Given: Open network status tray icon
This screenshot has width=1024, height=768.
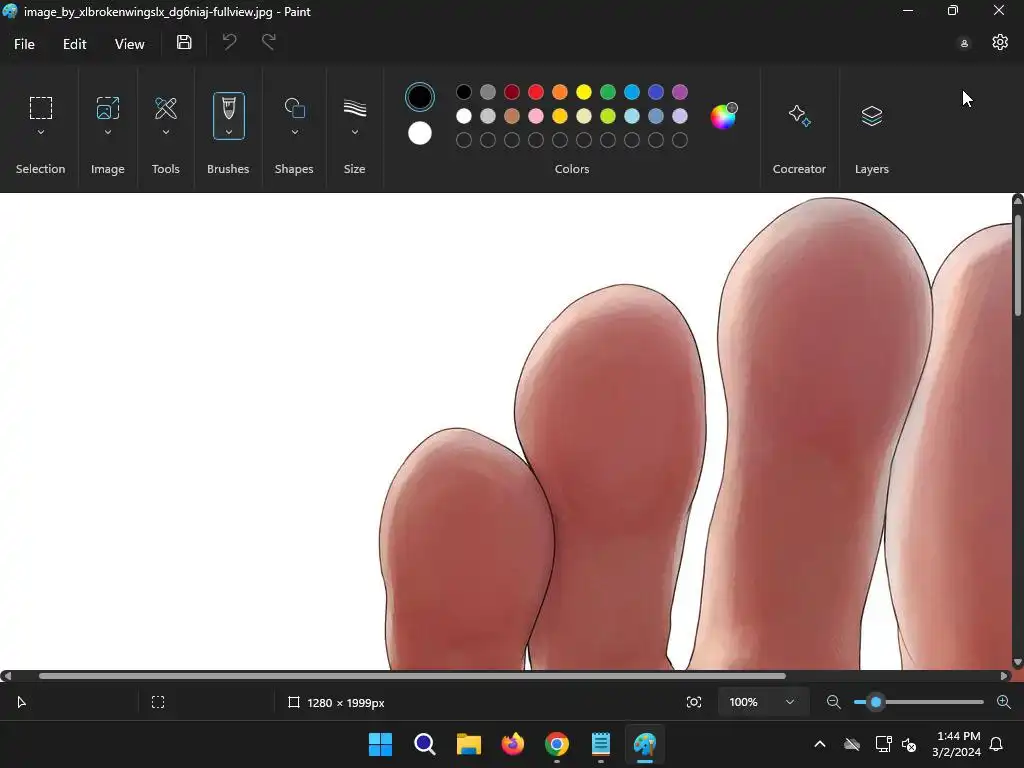Looking at the screenshot, I should coord(884,744).
